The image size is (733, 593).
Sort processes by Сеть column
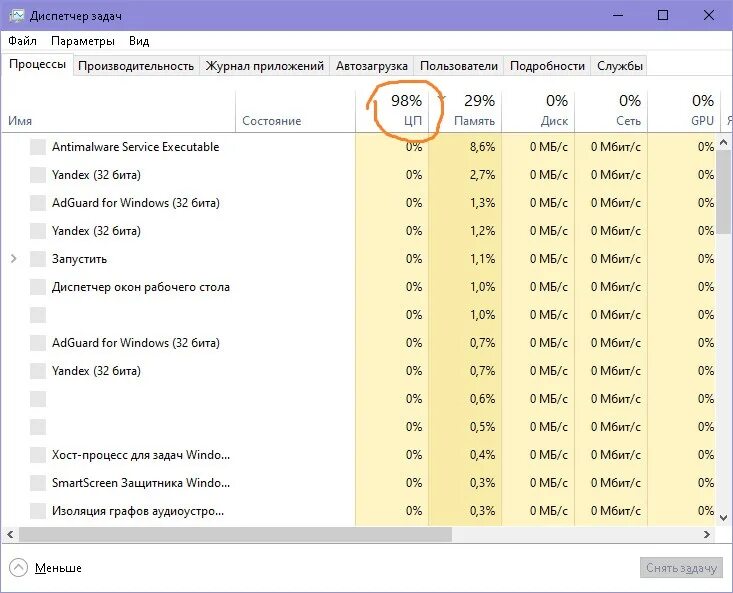pyautogui.click(x=611, y=111)
